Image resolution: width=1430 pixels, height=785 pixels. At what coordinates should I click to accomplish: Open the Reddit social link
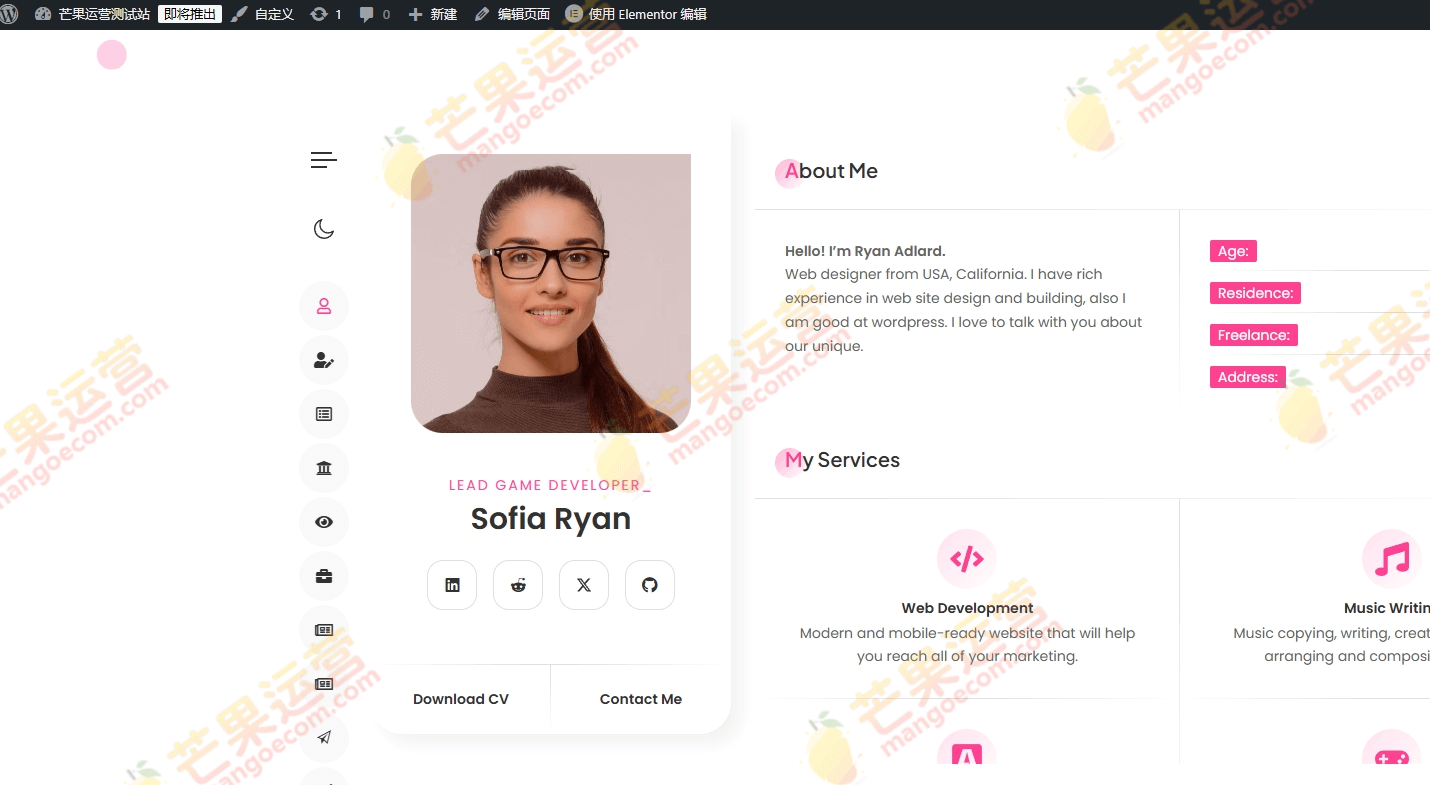pyautogui.click(x=518, y=585)
